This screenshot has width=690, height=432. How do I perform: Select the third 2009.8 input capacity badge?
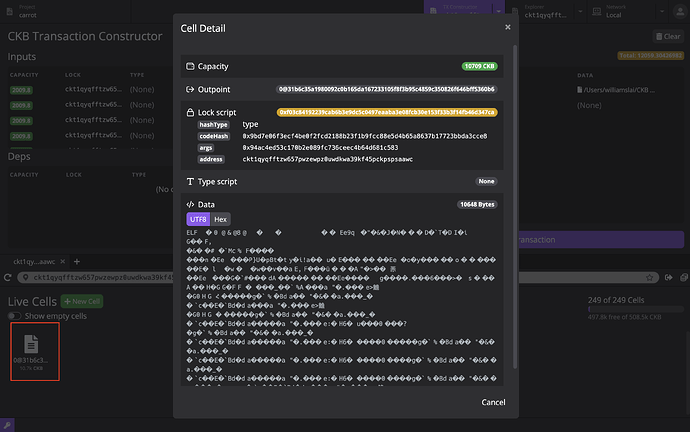tap(21, 121)
